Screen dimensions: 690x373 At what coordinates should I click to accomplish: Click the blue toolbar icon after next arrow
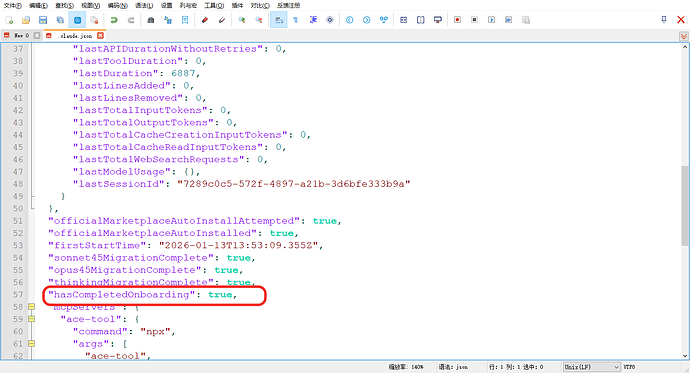pyautogui.click(x=384, y=20)
